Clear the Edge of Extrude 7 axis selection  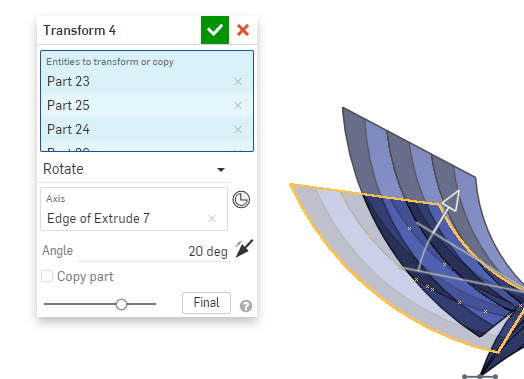(x=212, y=219)
